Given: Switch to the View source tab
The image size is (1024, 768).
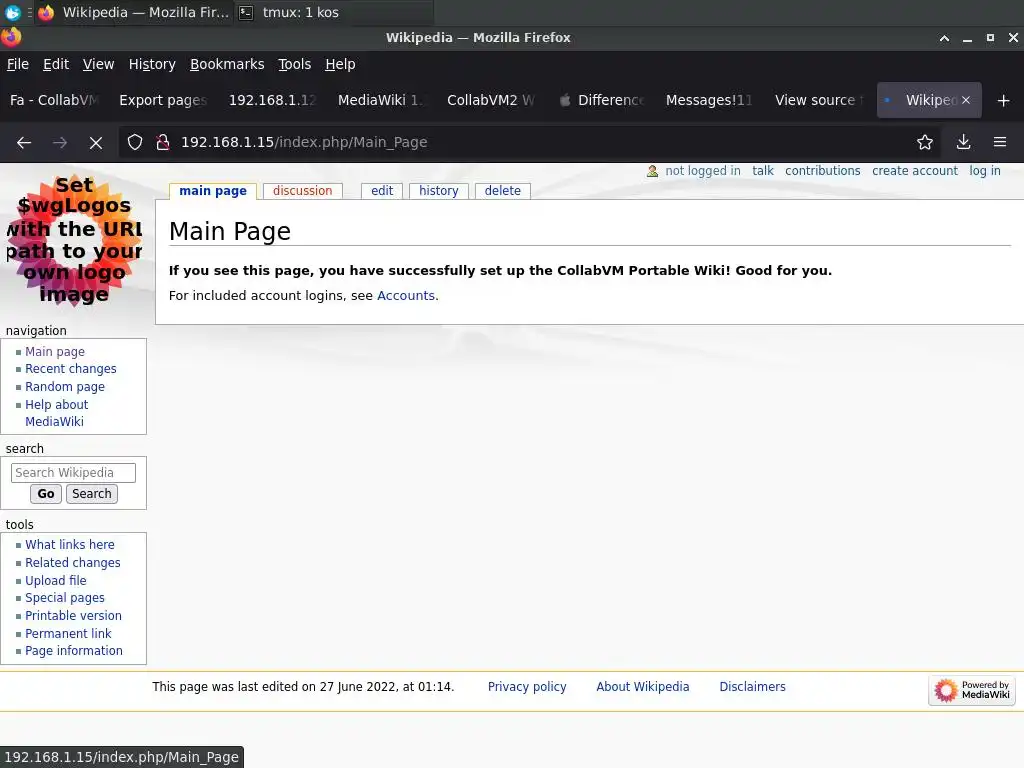Looking at the screenshot, I should pyautogui.click(x=819, y=100).
